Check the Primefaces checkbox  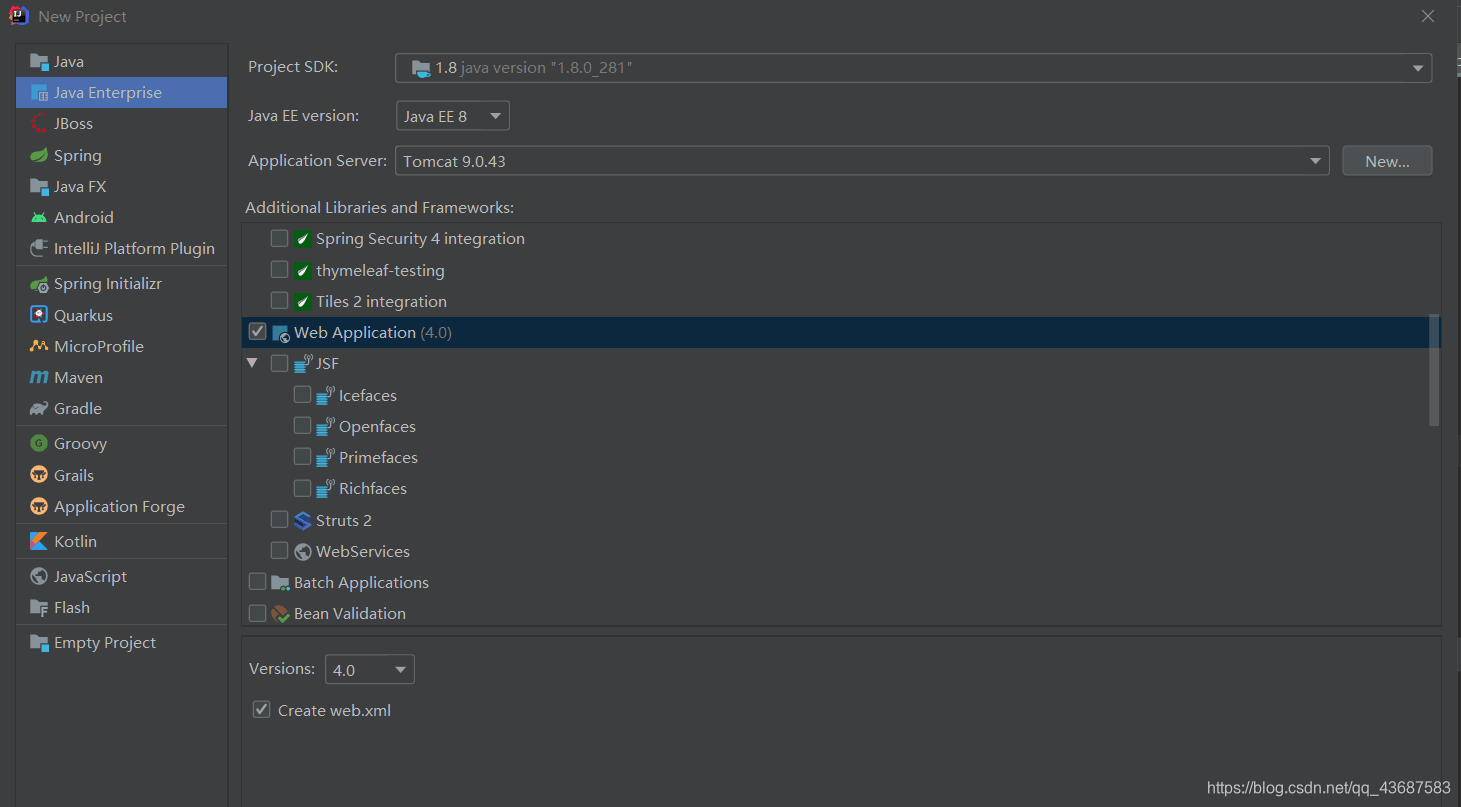pyautogui.click(x=302, y=456)
